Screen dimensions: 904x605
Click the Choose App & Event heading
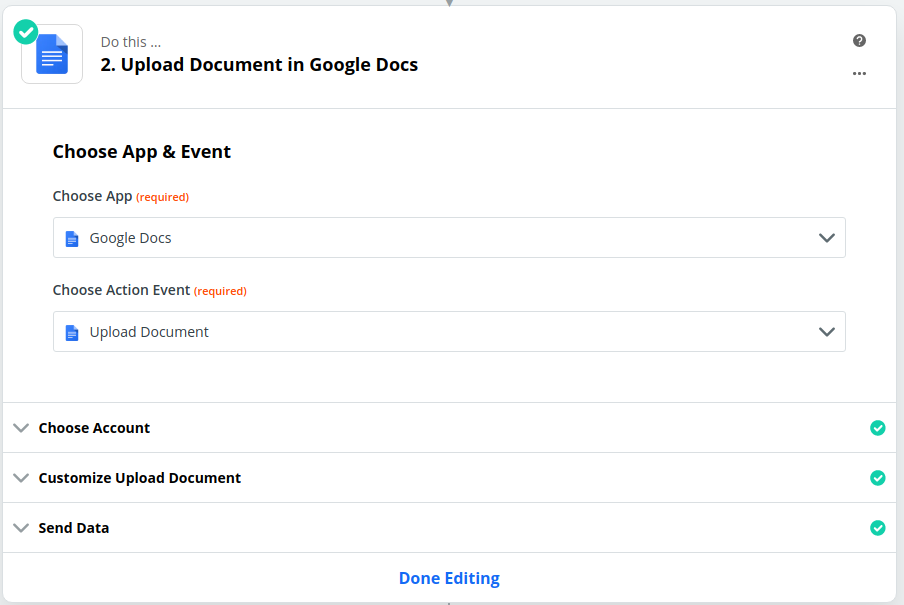tap(142, 152)
